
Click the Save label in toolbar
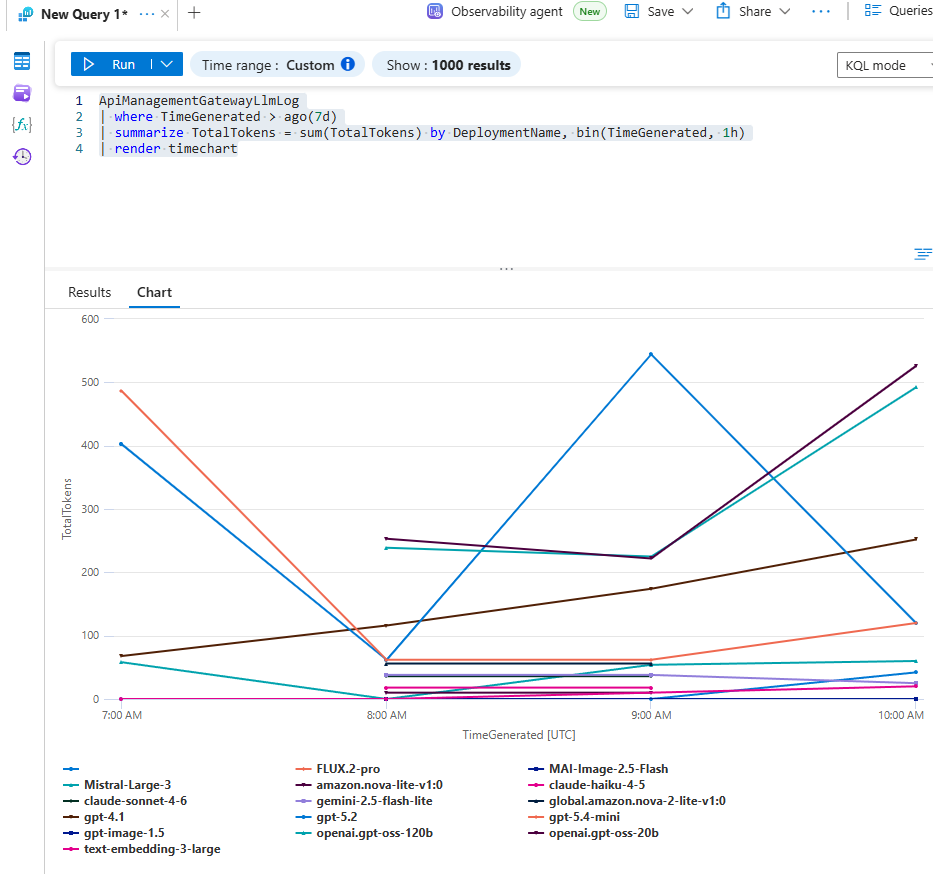point(660,11)
